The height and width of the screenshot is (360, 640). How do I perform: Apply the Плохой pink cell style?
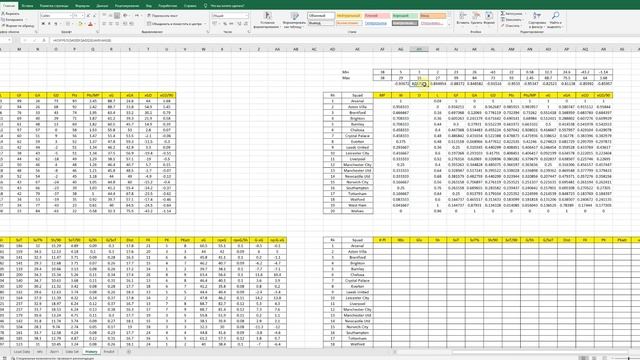pyautogui.click(x=376, y=16)
